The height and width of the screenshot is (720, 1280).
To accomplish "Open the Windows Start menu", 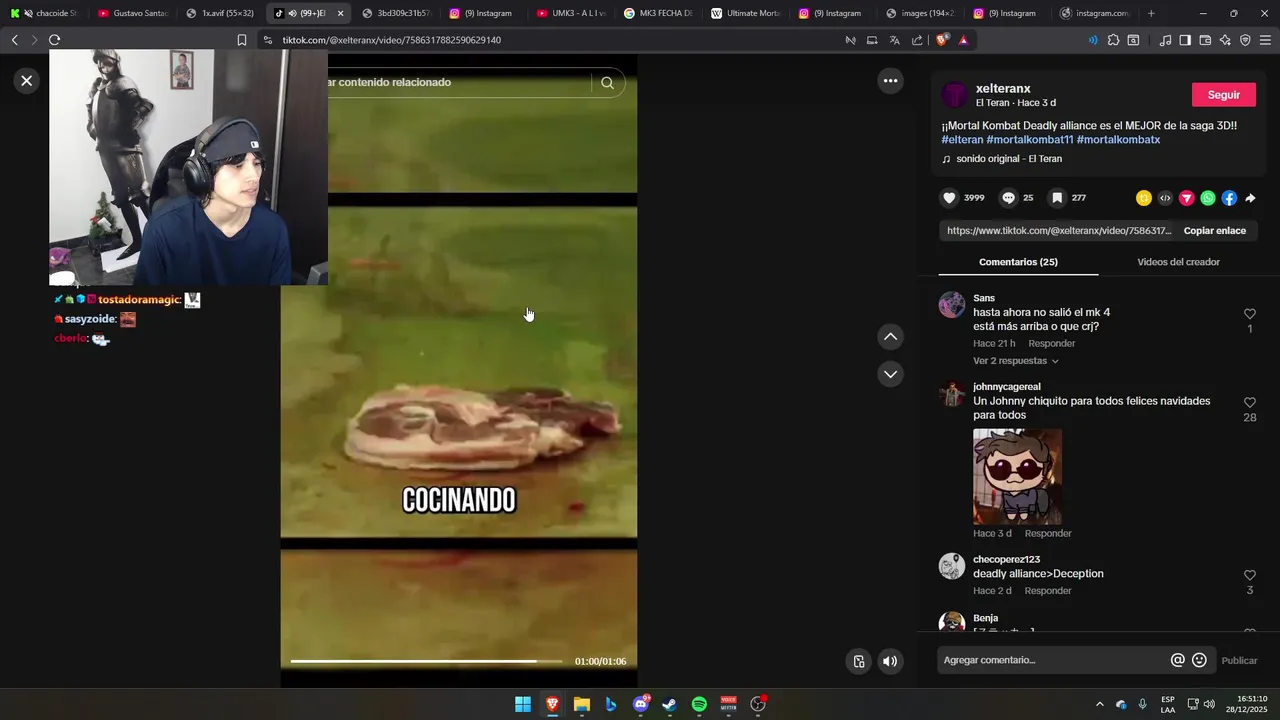I will (523, 705).
